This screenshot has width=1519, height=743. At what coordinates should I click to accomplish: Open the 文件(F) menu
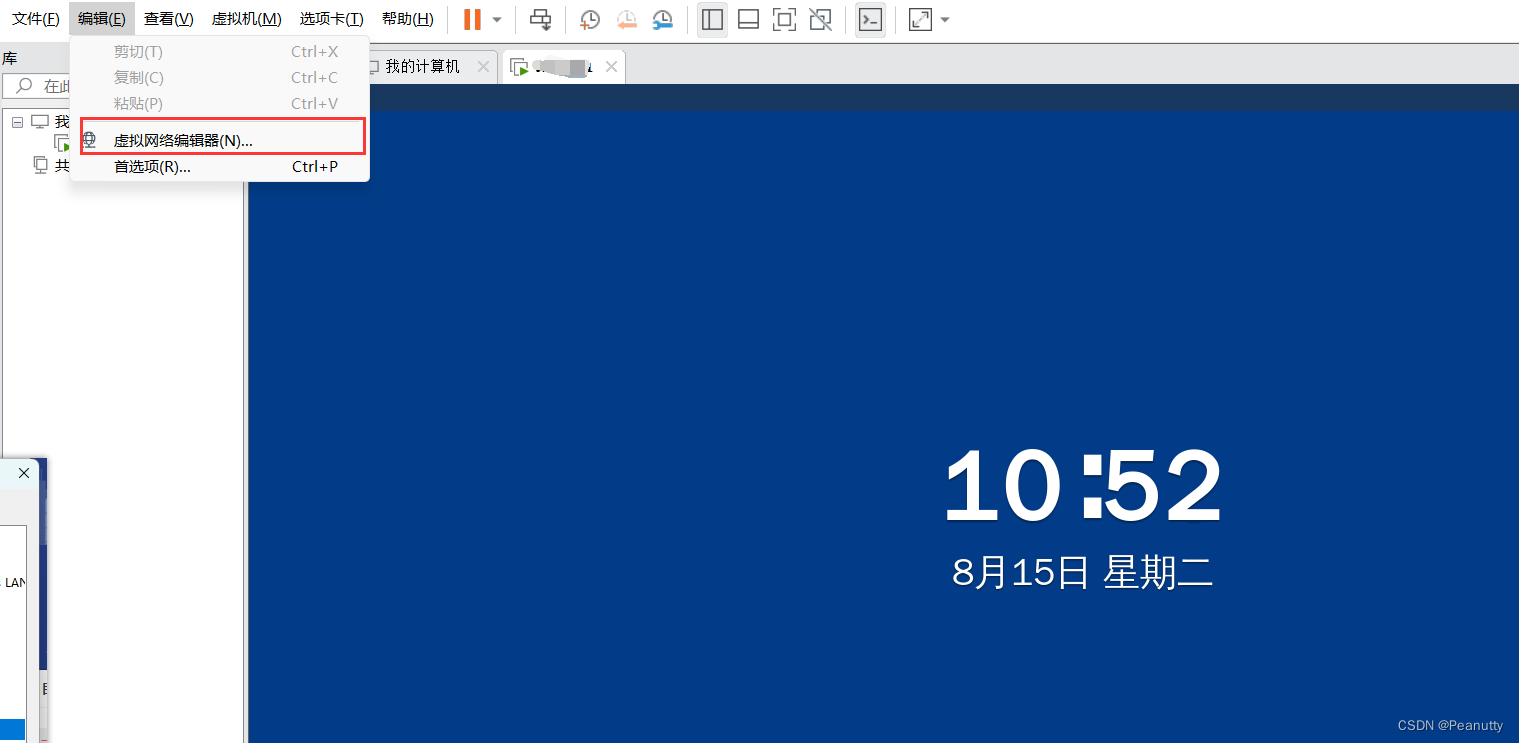(x=36, y=19)
